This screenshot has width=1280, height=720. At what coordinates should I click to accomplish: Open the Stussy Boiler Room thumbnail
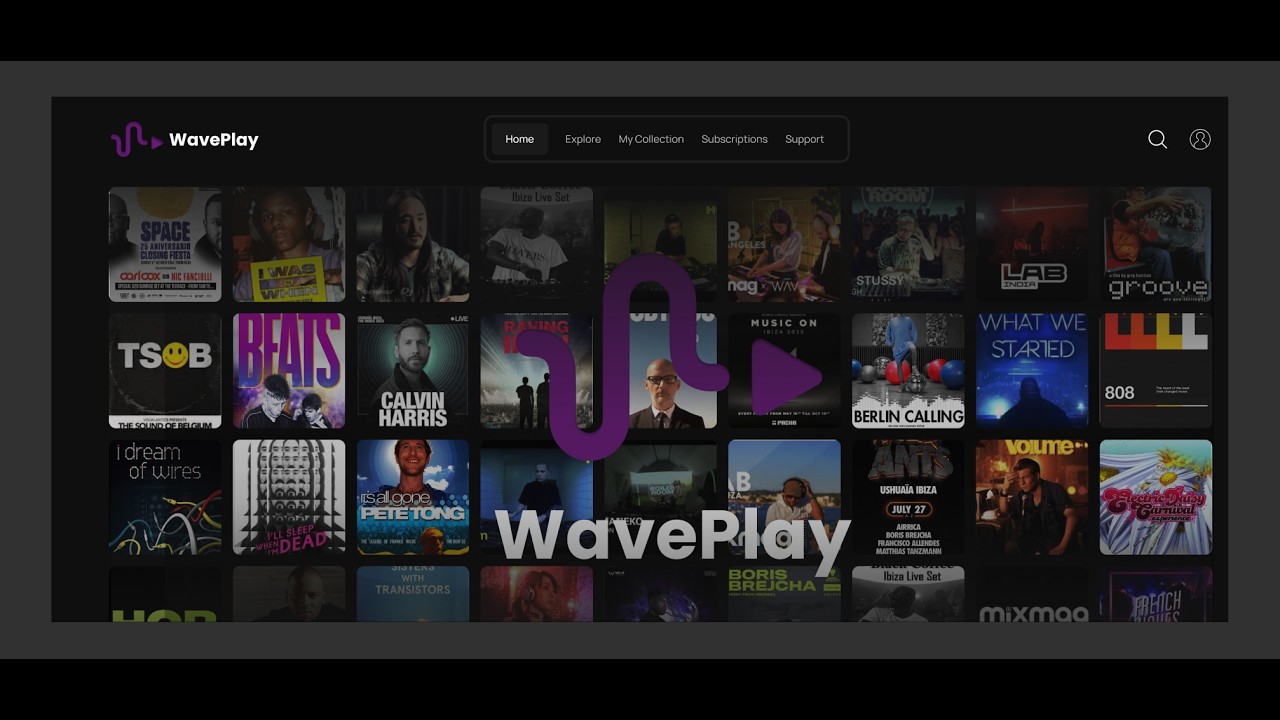tap(908, 244)
